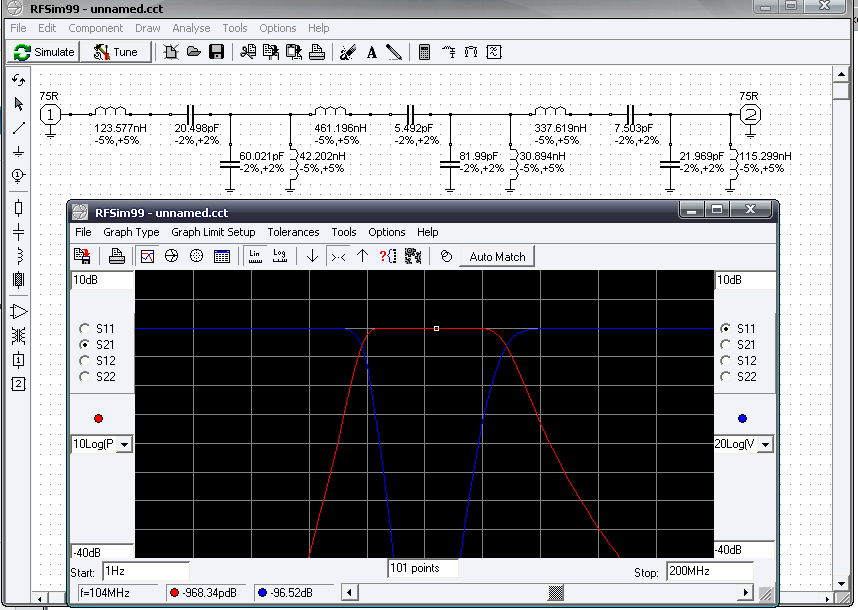Switch graph to Smith chart view
Image resolution: width=858 pixels, height=610 pixels.
coord(171,256)
